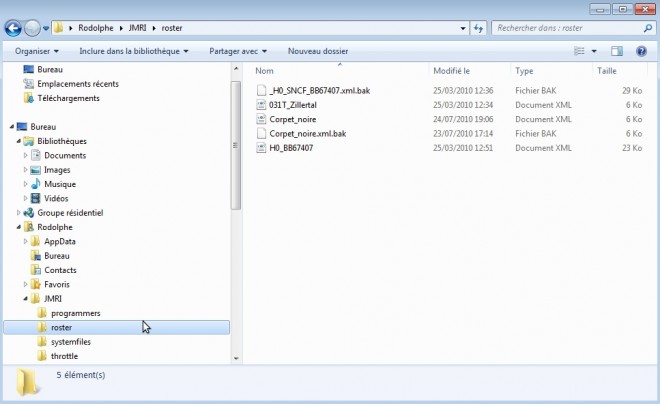The height and width of the screenshot is (404, 660).
Task: Open the recent pages dropdown arrow
Action: click(x=46, y=28)
